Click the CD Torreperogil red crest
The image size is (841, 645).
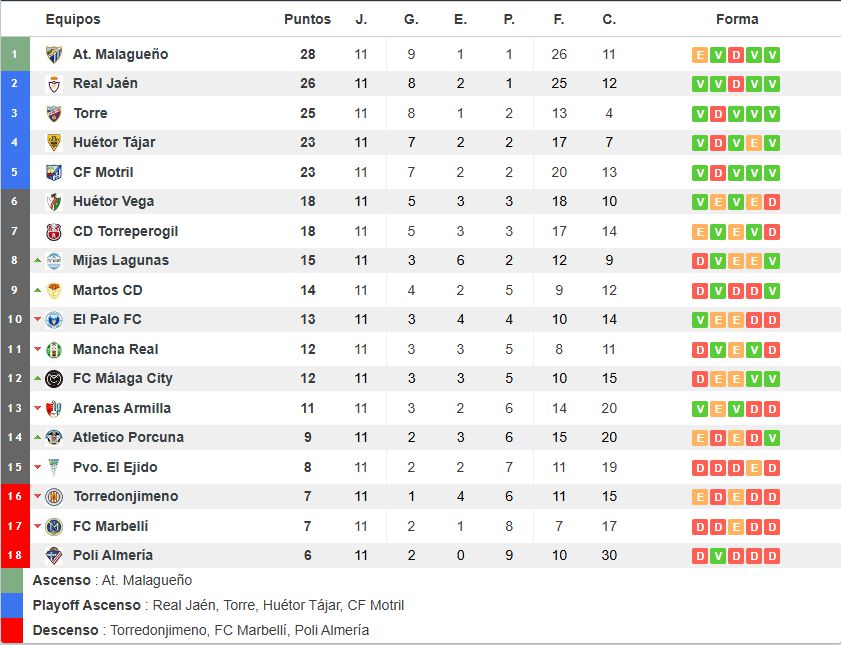pos(54,232)
